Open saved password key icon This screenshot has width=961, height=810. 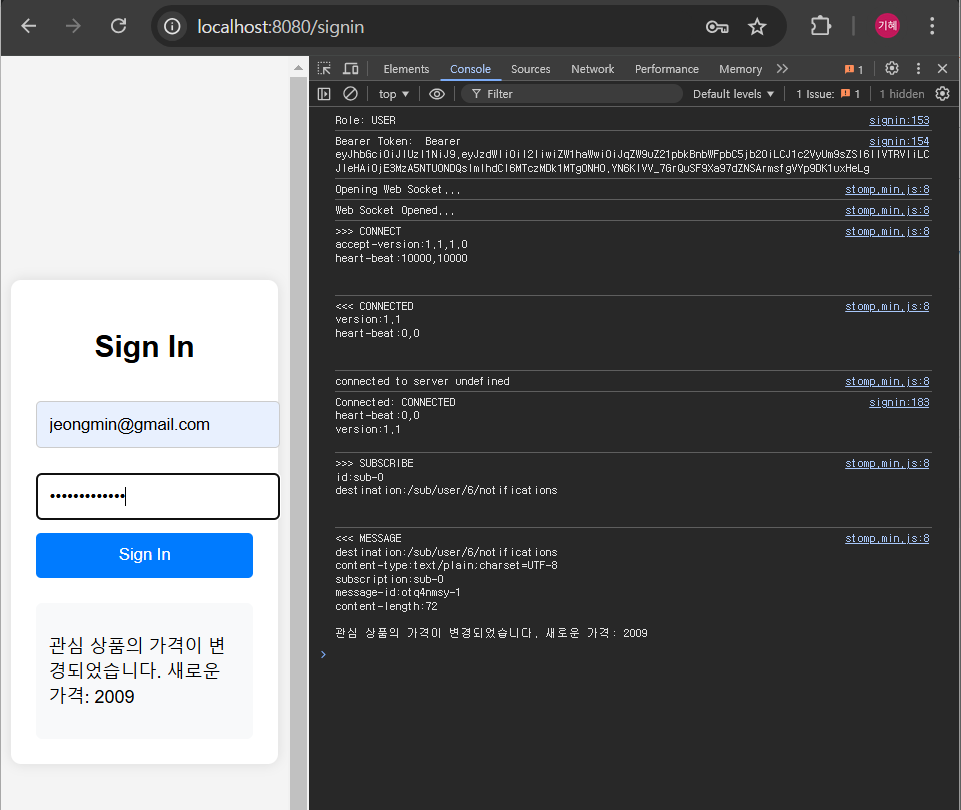click(716, 26)
